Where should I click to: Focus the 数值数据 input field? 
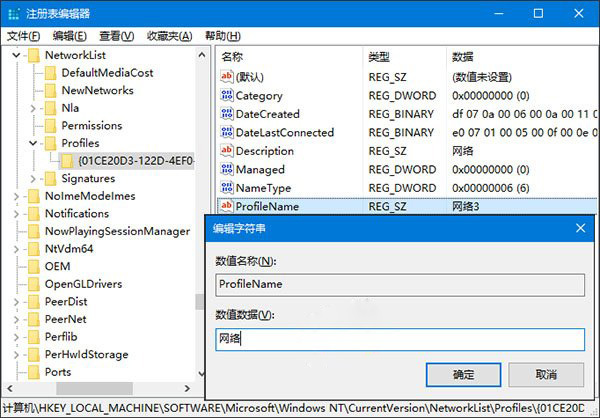tap(400, 339)
